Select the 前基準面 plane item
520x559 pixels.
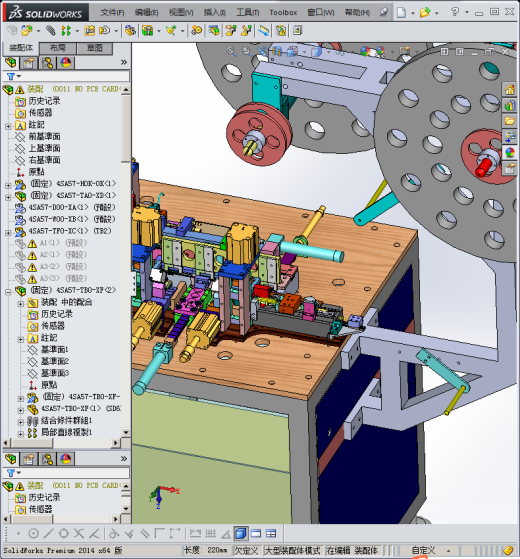44,136
